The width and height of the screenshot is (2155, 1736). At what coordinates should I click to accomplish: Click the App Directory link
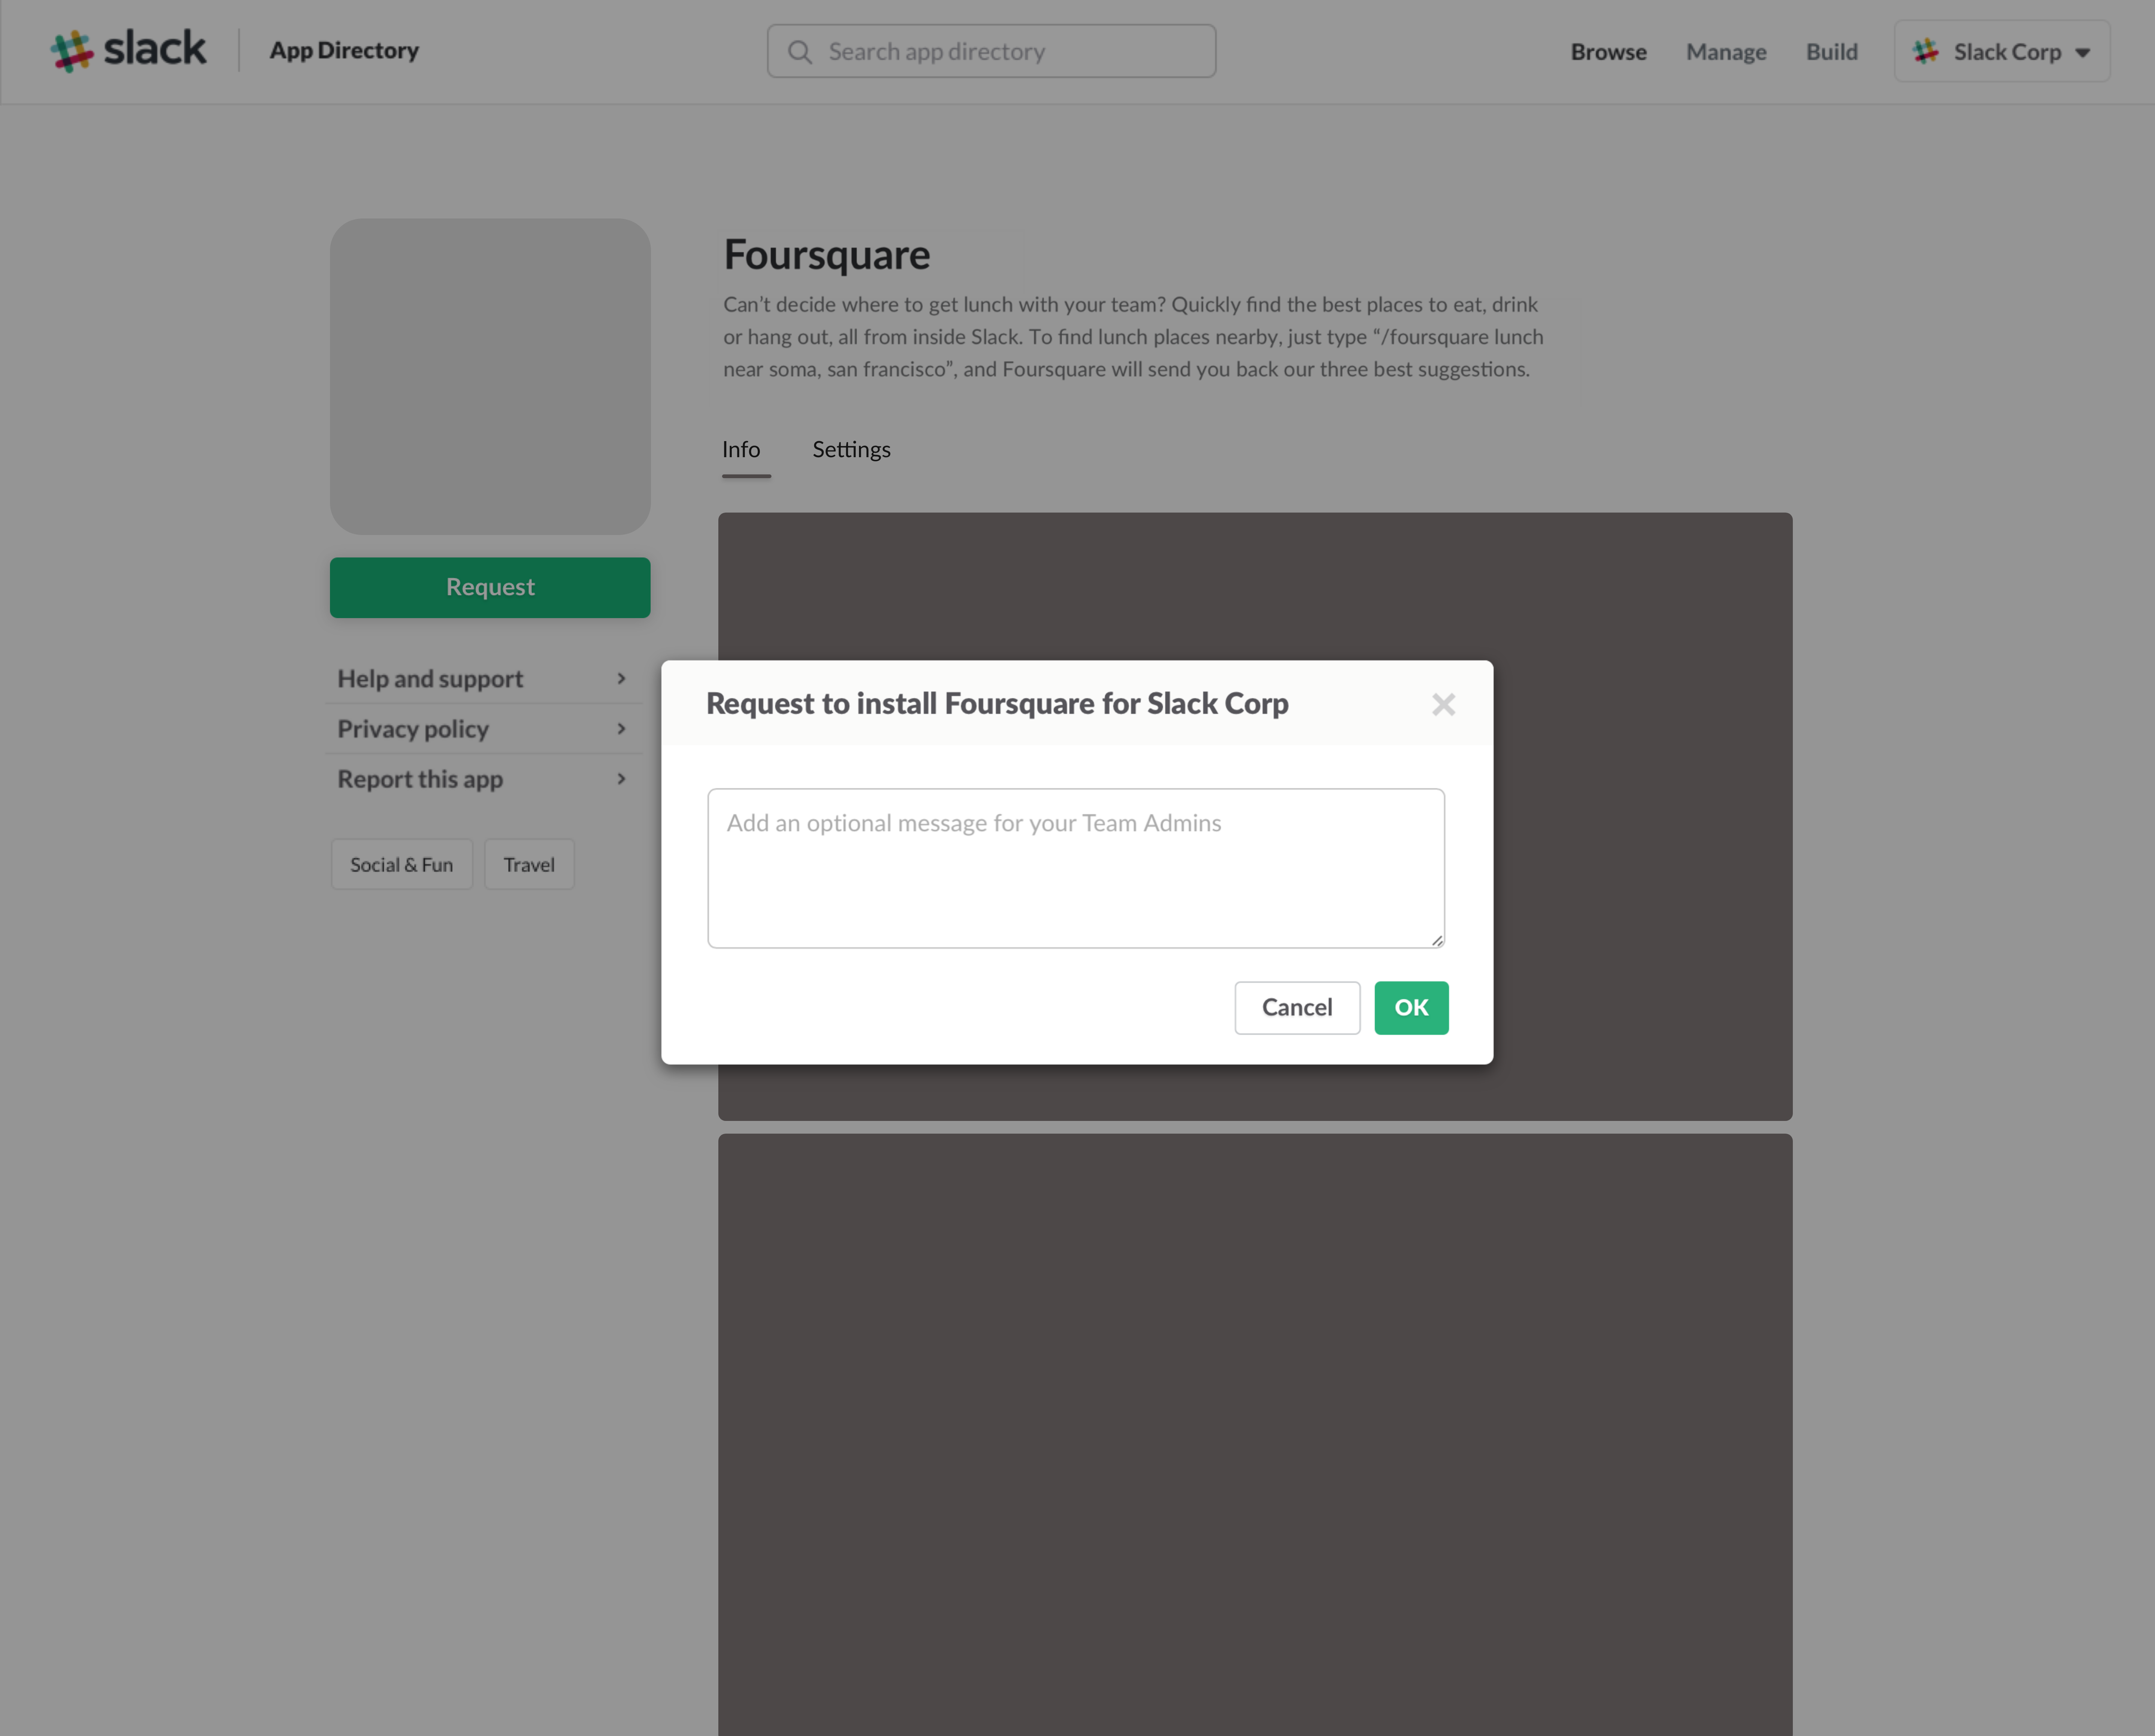coord(344,50)
